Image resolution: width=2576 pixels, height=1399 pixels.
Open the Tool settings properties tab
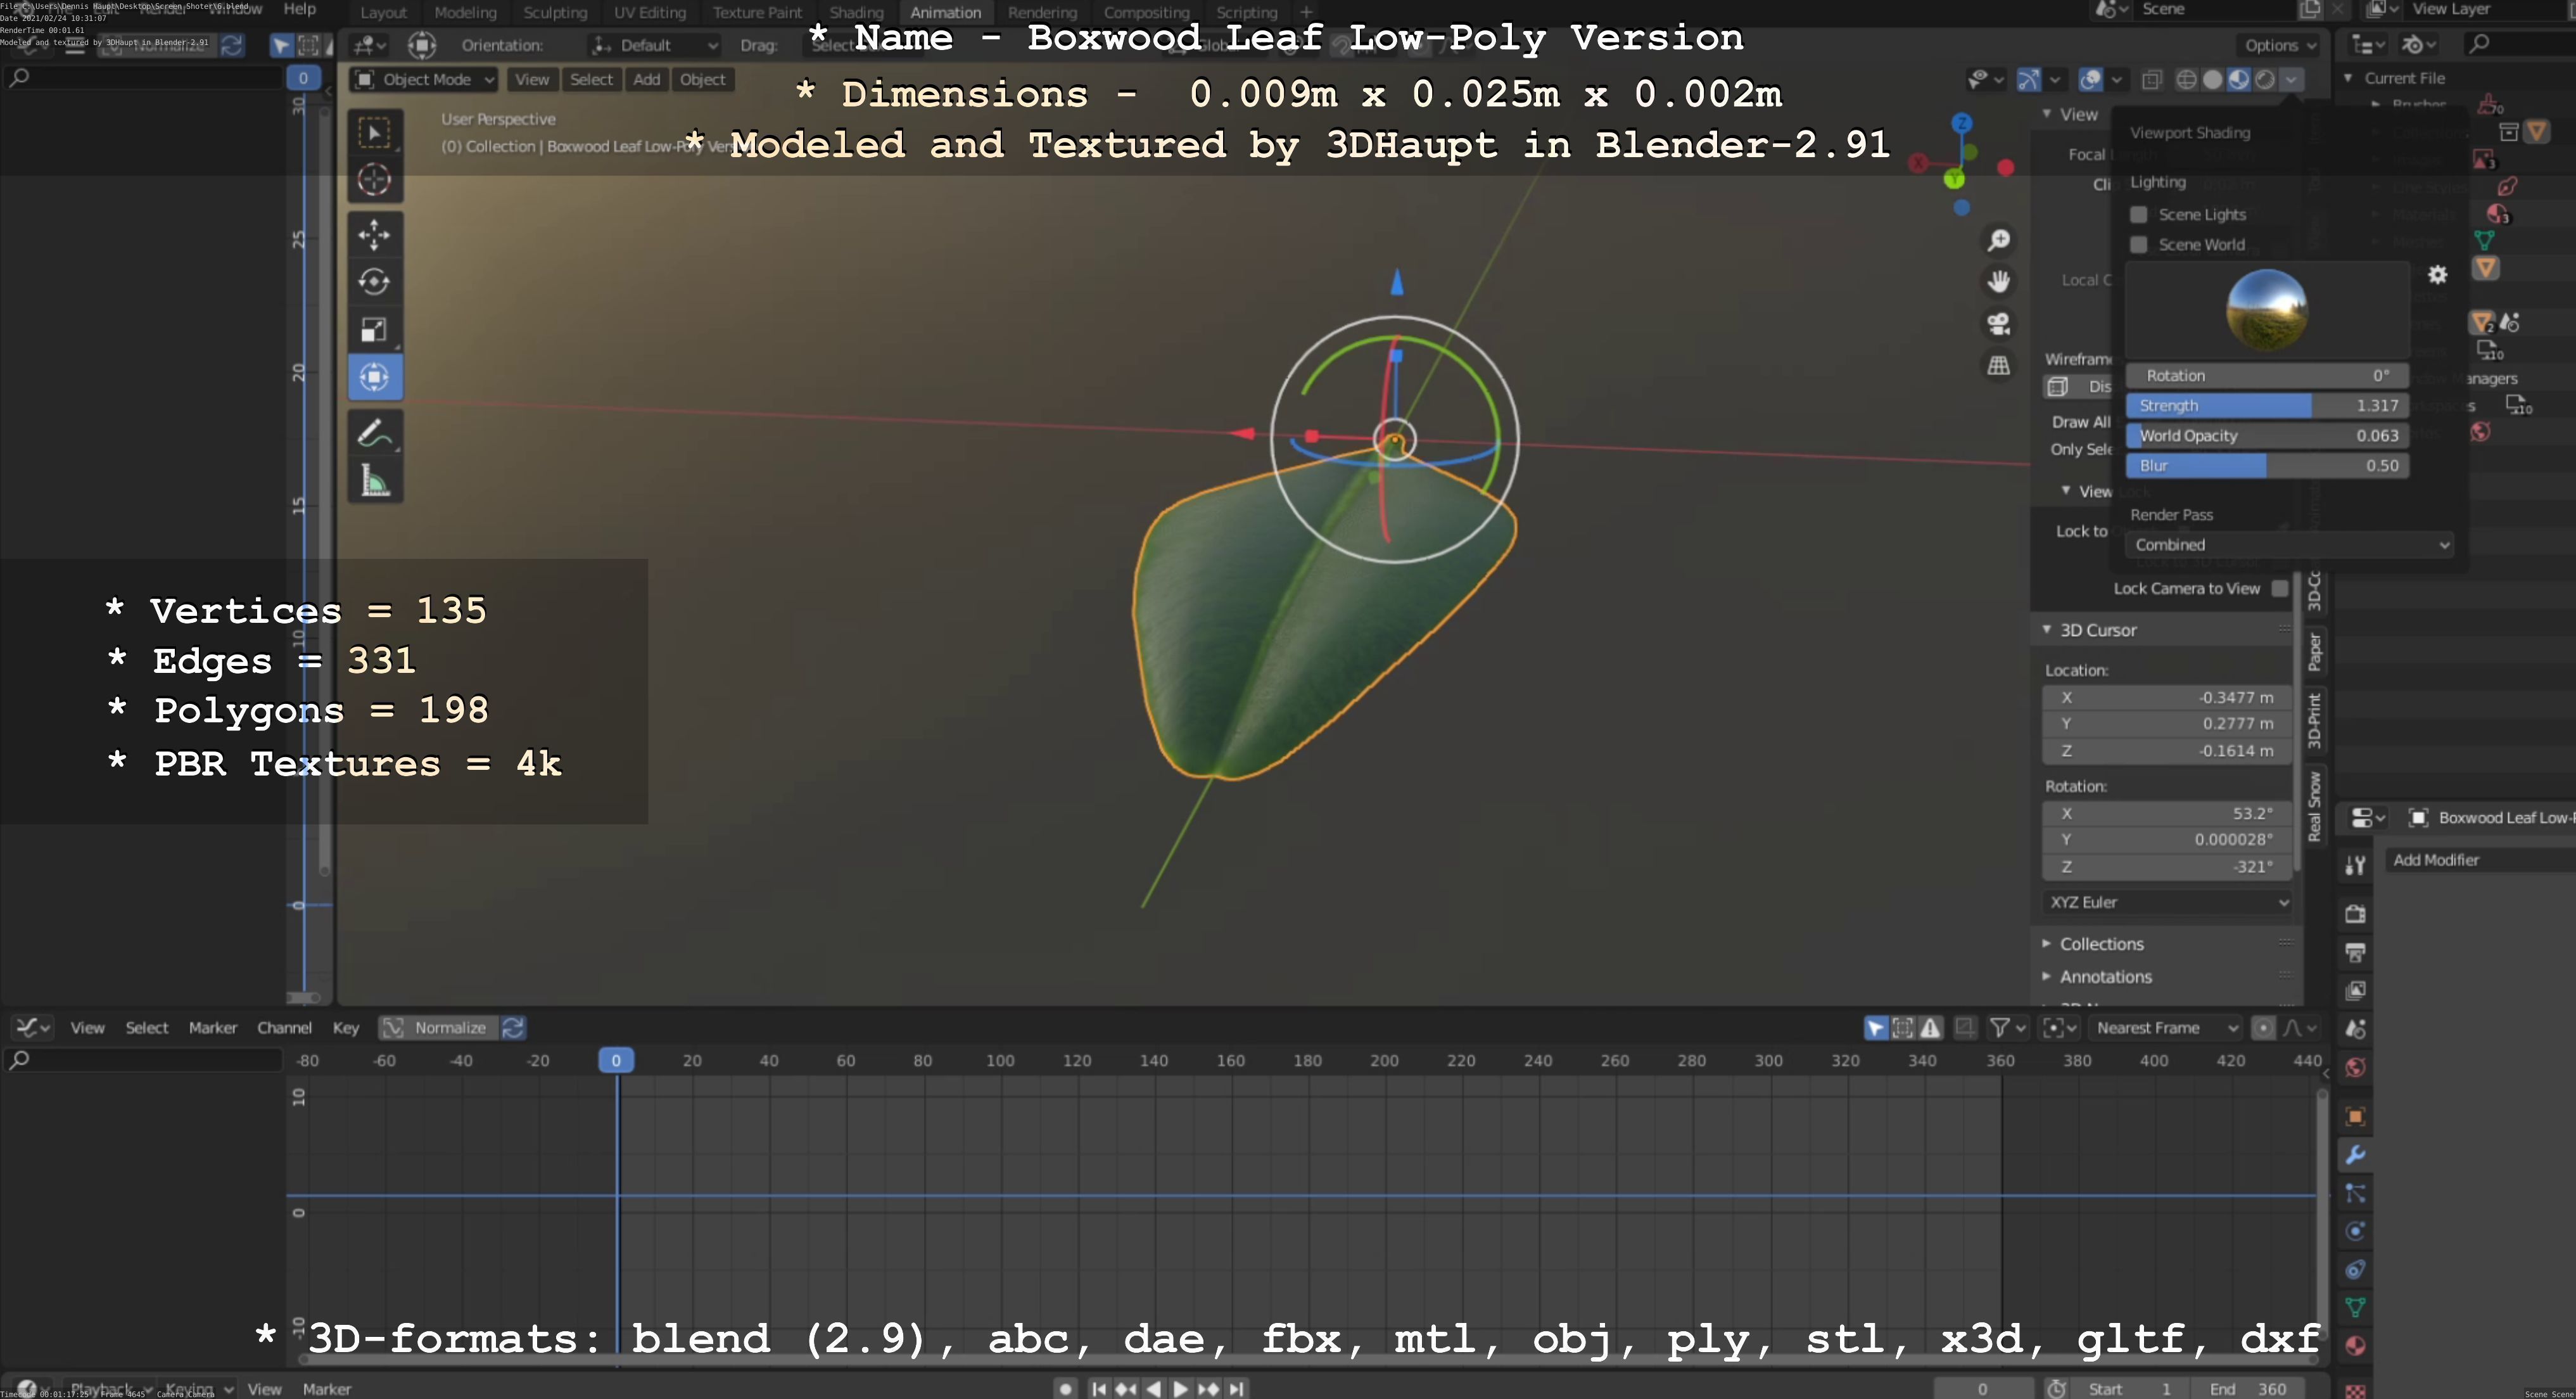pos(2355,866)
